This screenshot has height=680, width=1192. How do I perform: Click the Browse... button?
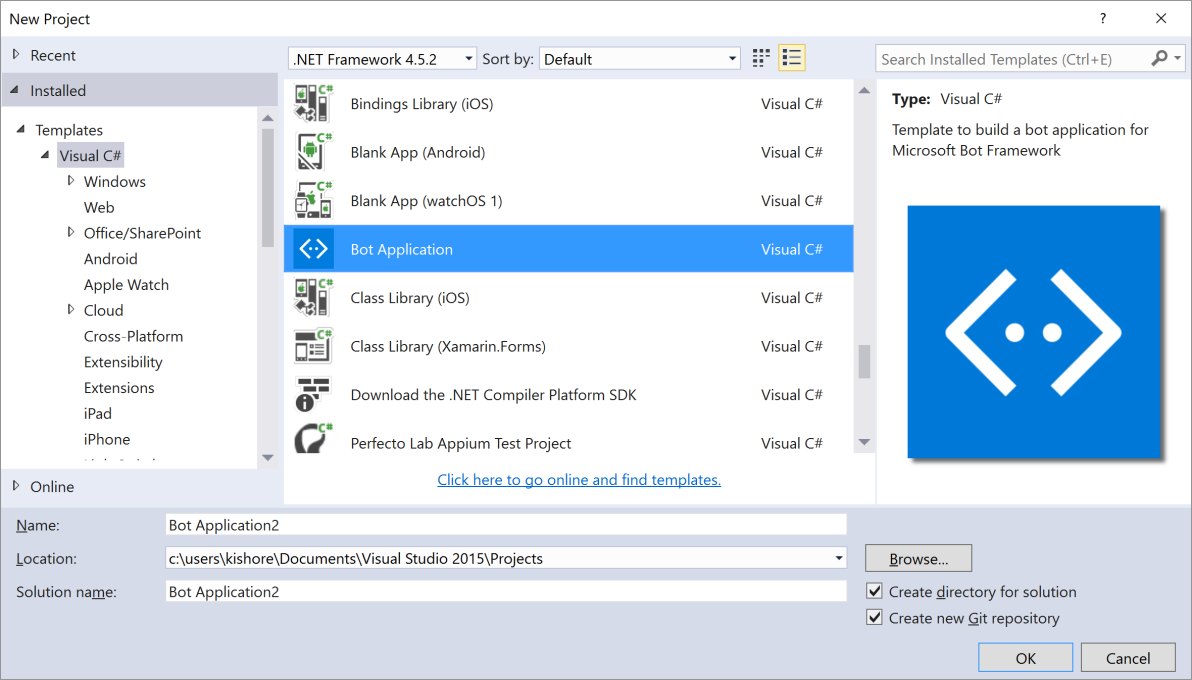[x=918, y=558]
